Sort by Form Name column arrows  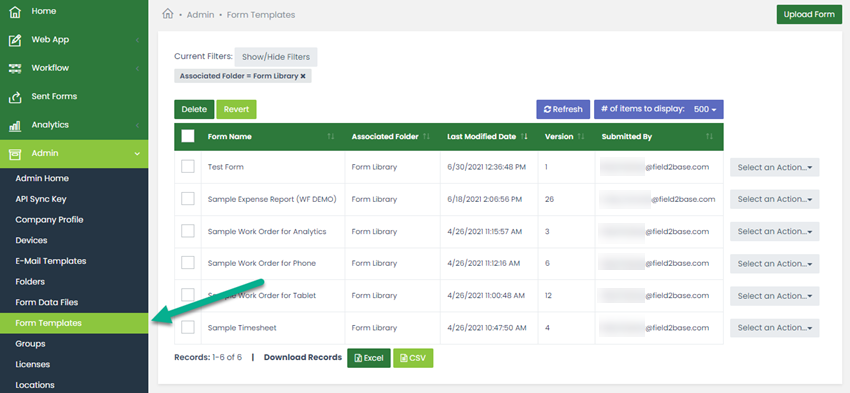tap(331, 137)
